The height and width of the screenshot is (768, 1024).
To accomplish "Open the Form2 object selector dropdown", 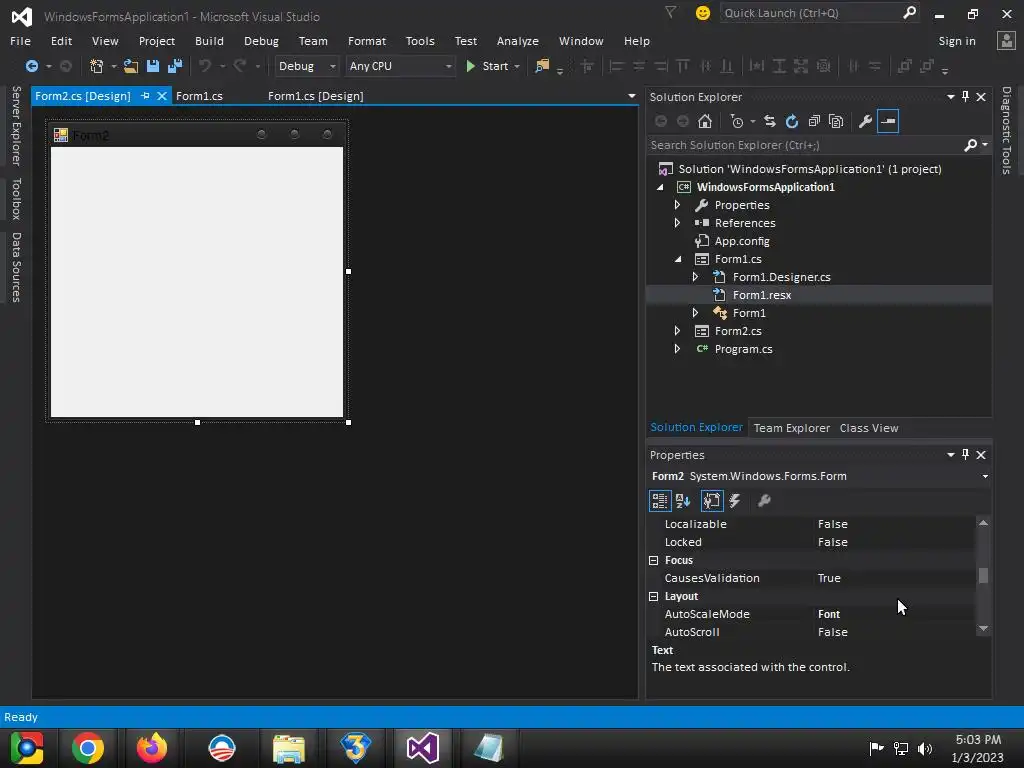I will [x=985, y=476].
